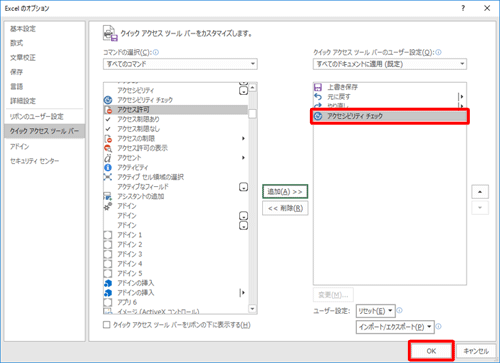The width and height of the screenshot is (500, 363).
Task: Open the アドイン category in sidebar
Action: (19, 147)
